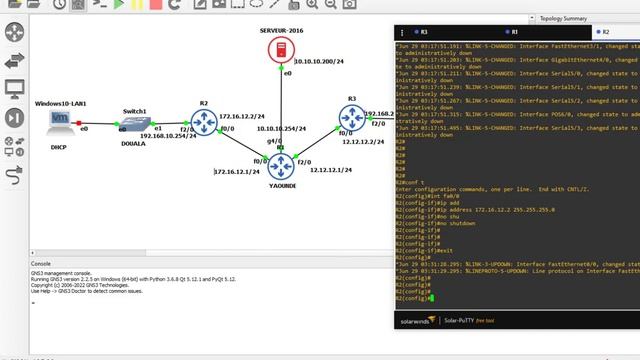The height and width of the screenshot is (360, 640).
Task: Select router R2 on the canvas
Action: [x=204, y=122]
